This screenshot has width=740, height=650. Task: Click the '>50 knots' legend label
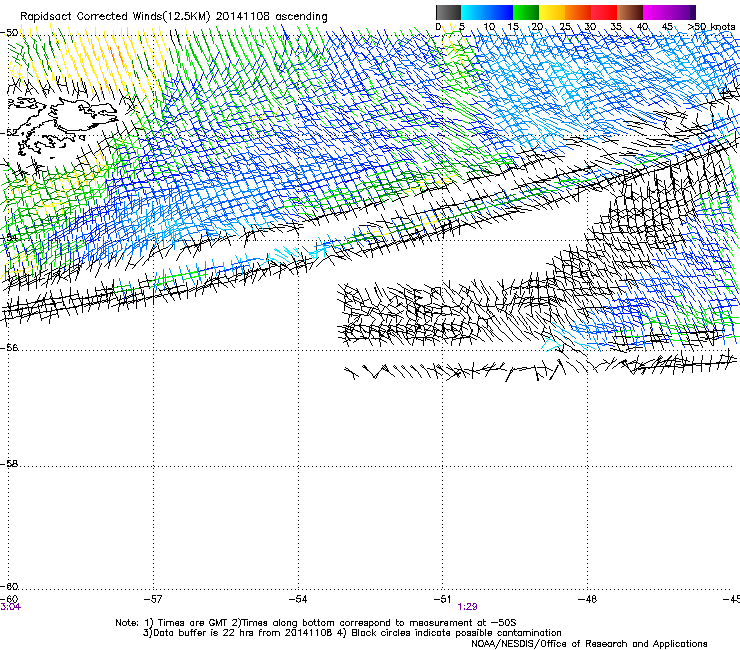(x=711, y=27)
